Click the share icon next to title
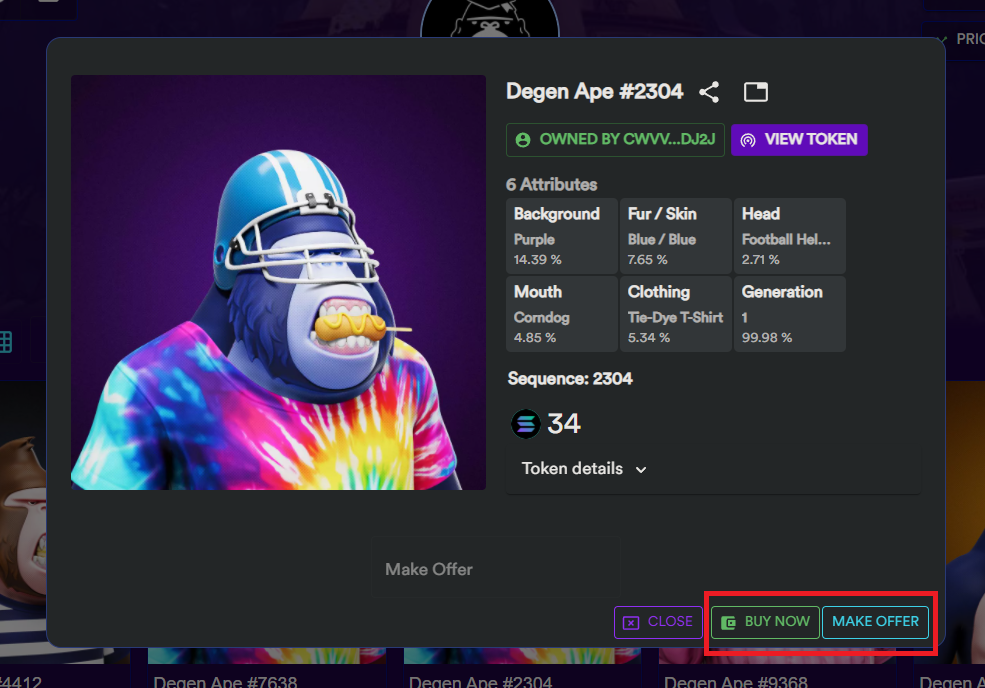Screen dimensions: 985x688 pos(709,92)
